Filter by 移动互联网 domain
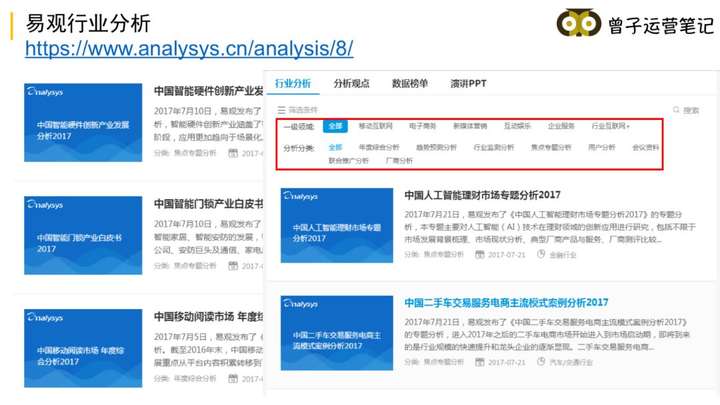 [376, 126]
